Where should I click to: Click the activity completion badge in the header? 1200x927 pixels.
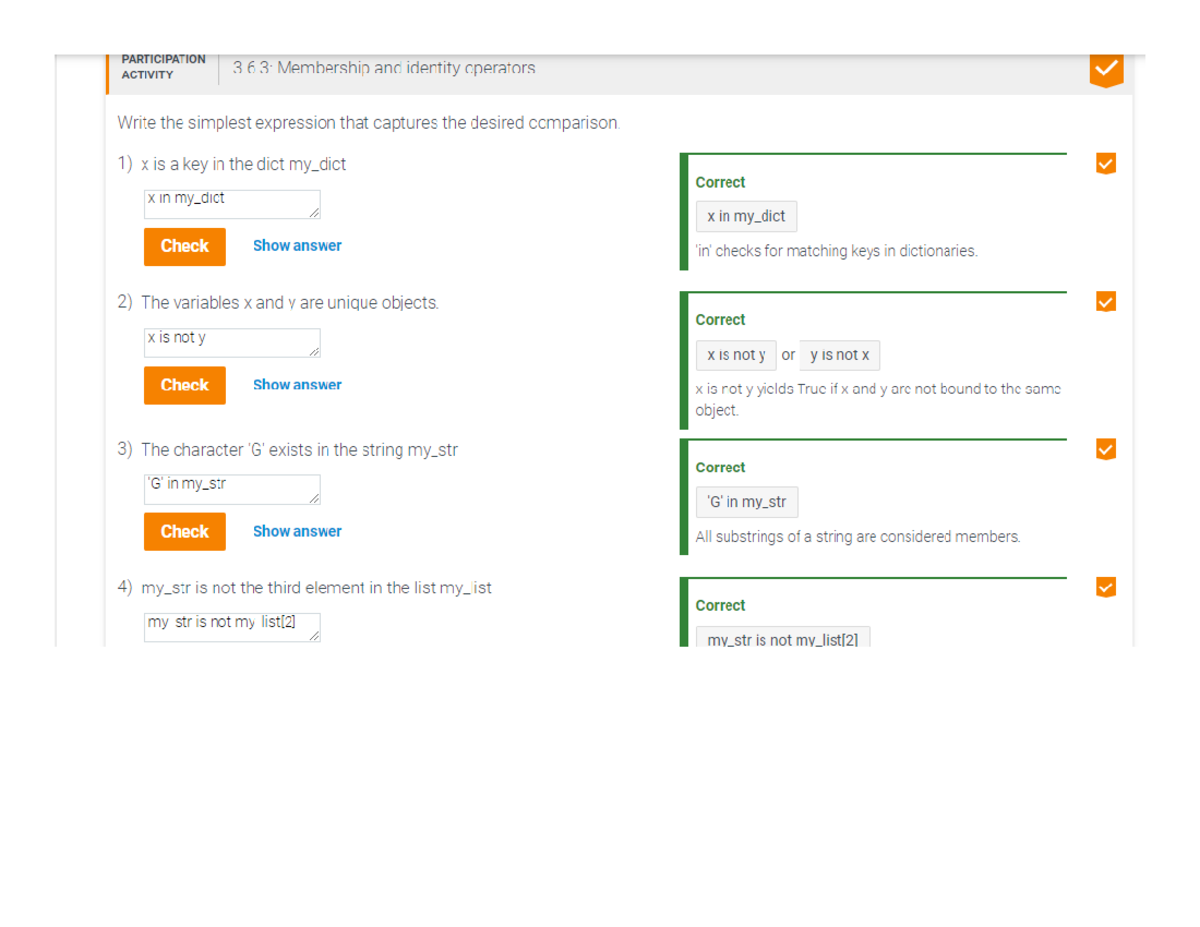point(1107,71)
